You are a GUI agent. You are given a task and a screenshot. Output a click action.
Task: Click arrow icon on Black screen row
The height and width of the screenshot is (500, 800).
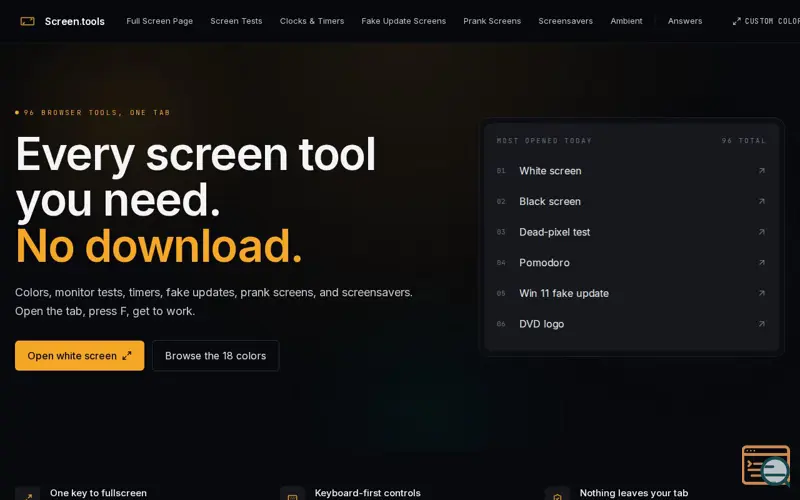761,202
